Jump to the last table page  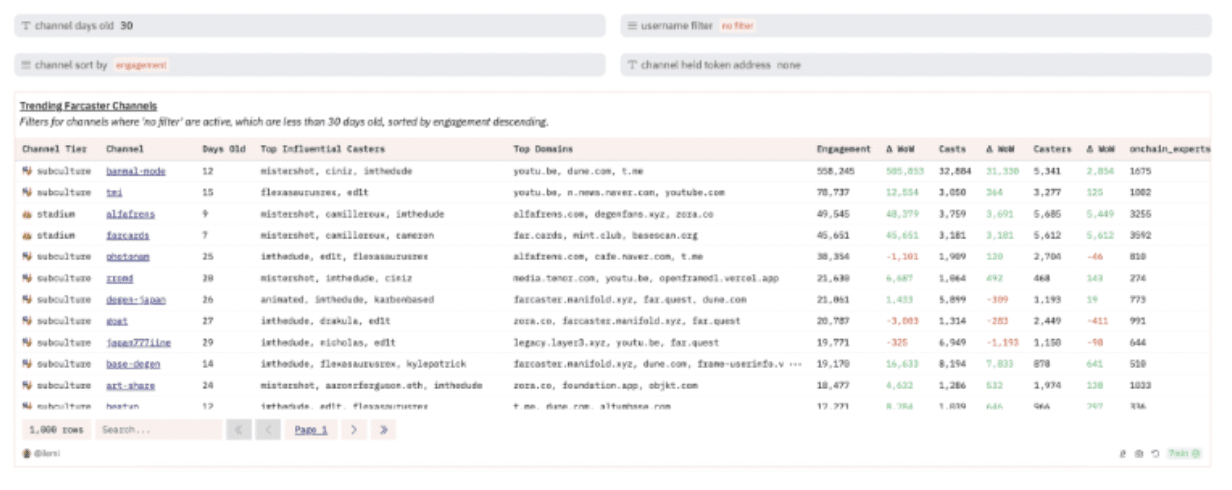coord(382,430)
